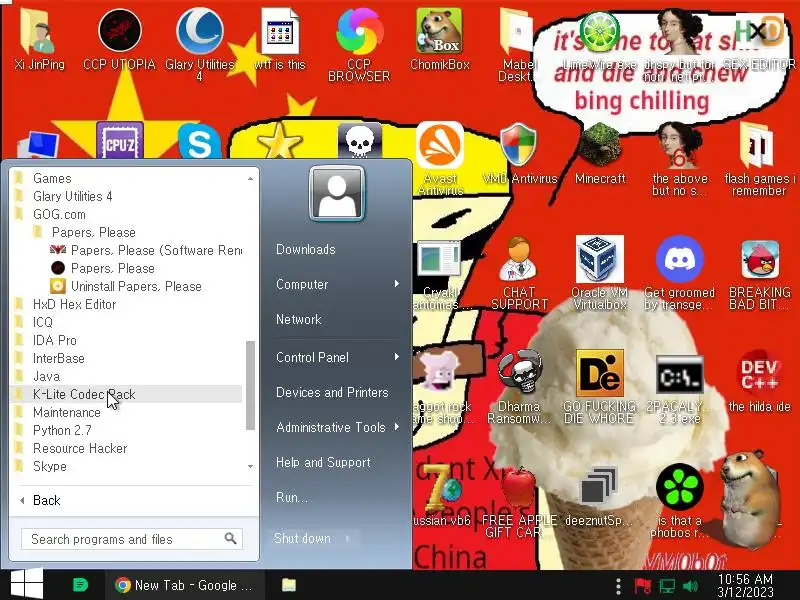
Task: Expand the Games folder in Start menu
Action: pos(127,178)
